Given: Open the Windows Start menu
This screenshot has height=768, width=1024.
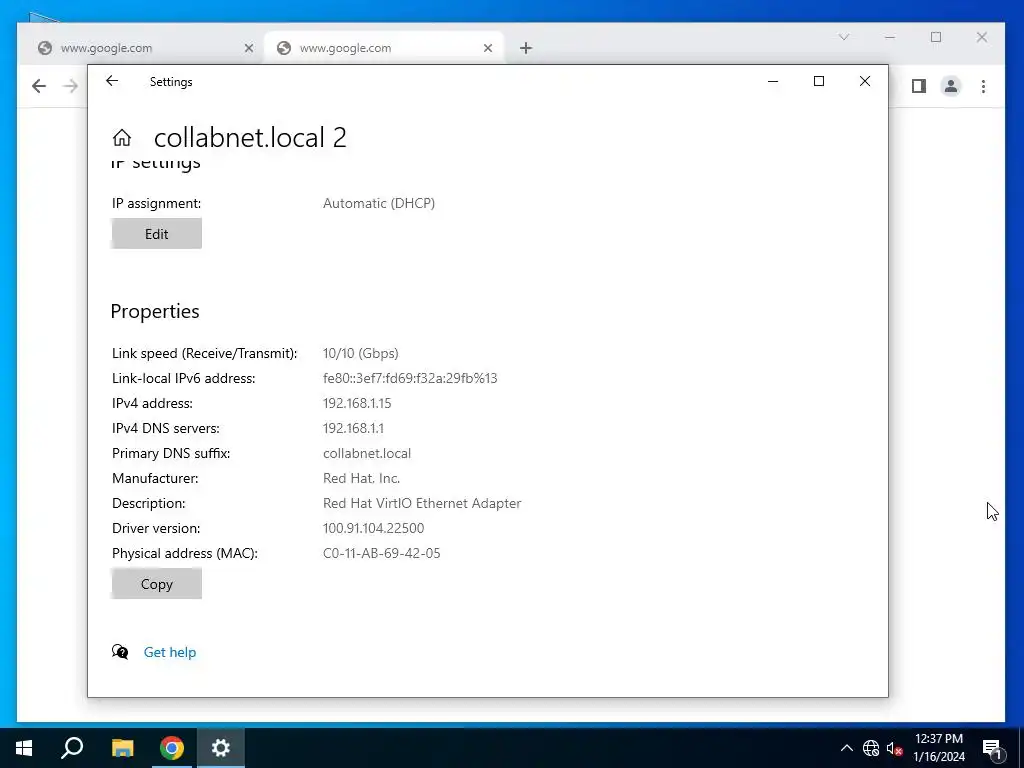Looking at the screenshot, I should 24,748.
